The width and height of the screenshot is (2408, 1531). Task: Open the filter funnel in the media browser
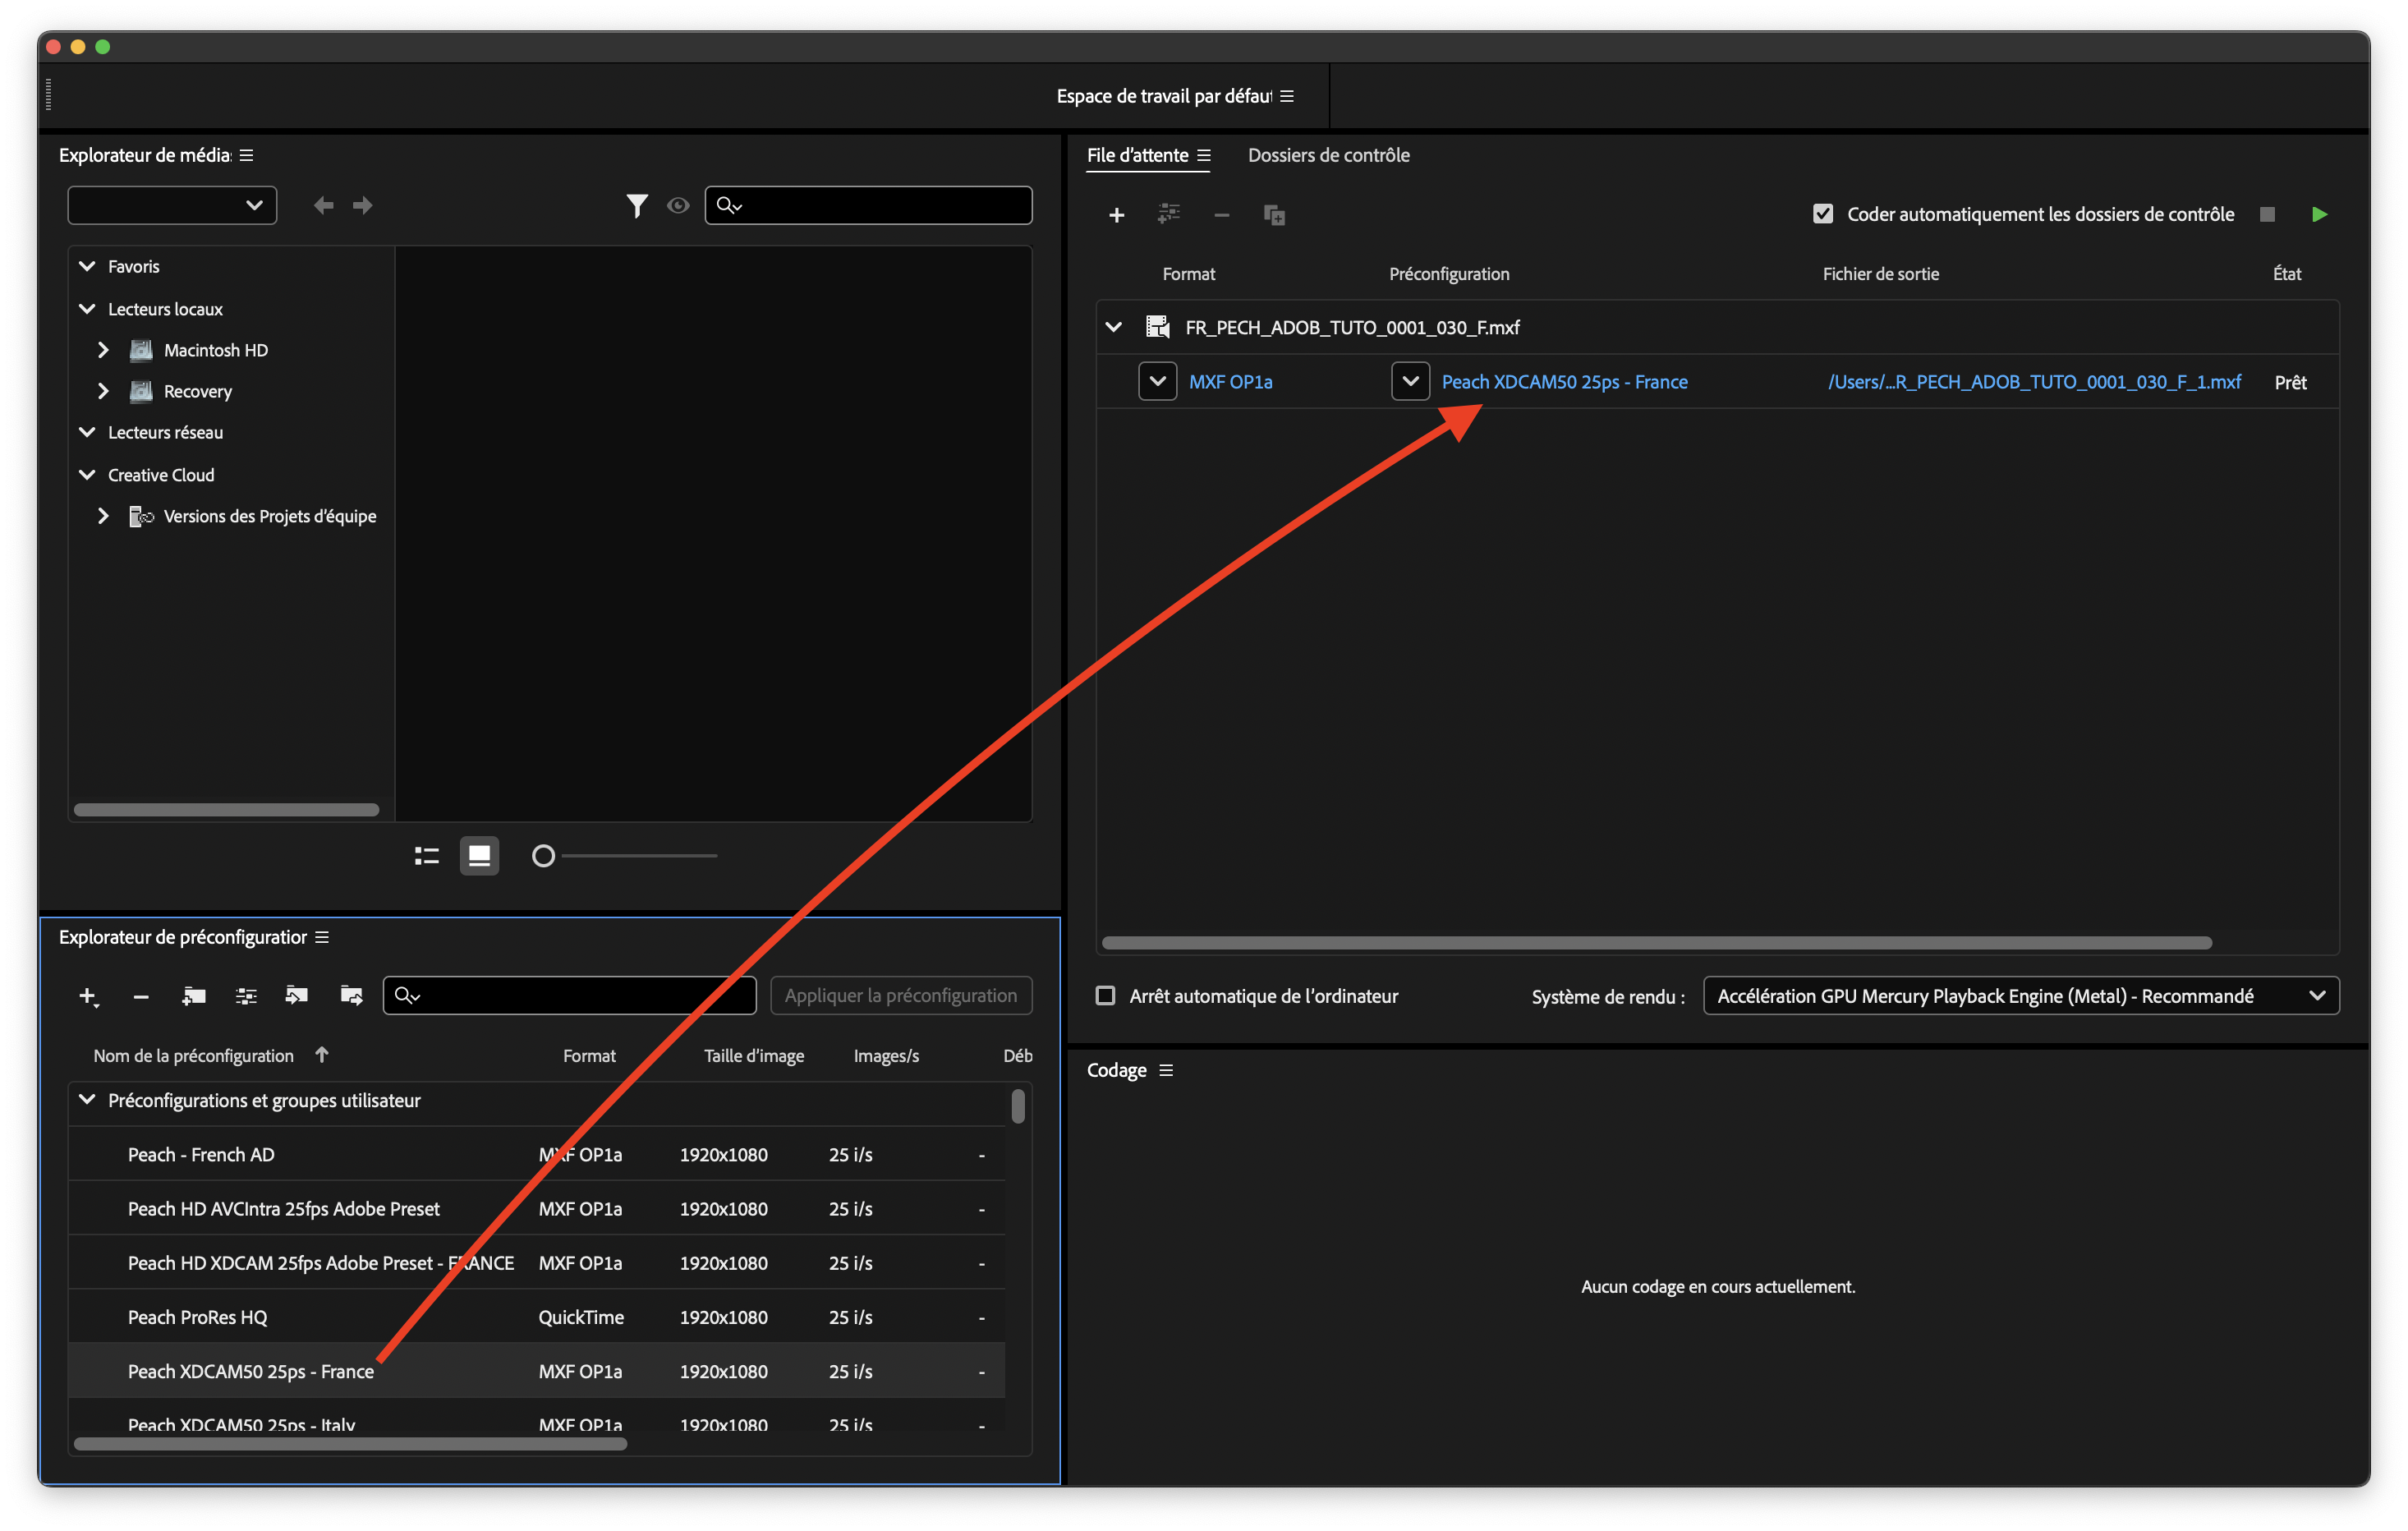[x=637, y=205]
